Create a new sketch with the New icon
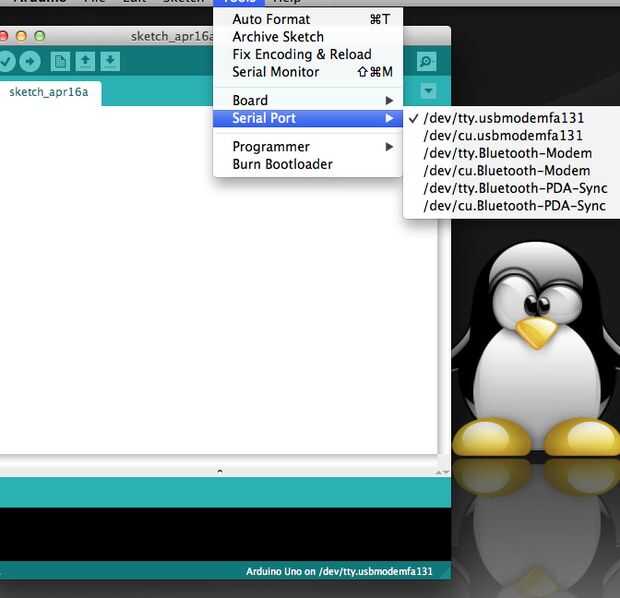This screenshot has height=598, width=620. pyautogui.click(x=60, y=61)
